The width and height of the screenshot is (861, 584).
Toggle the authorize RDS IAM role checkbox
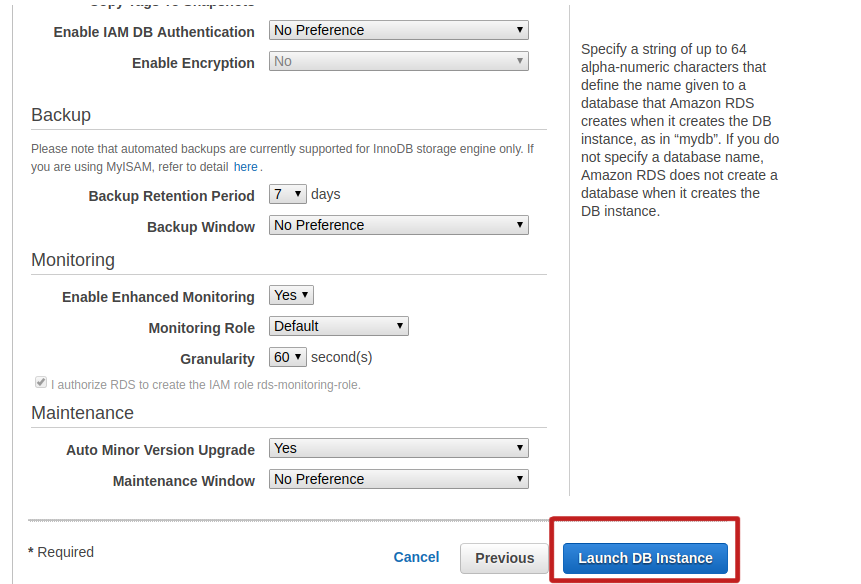click(41, 383)
